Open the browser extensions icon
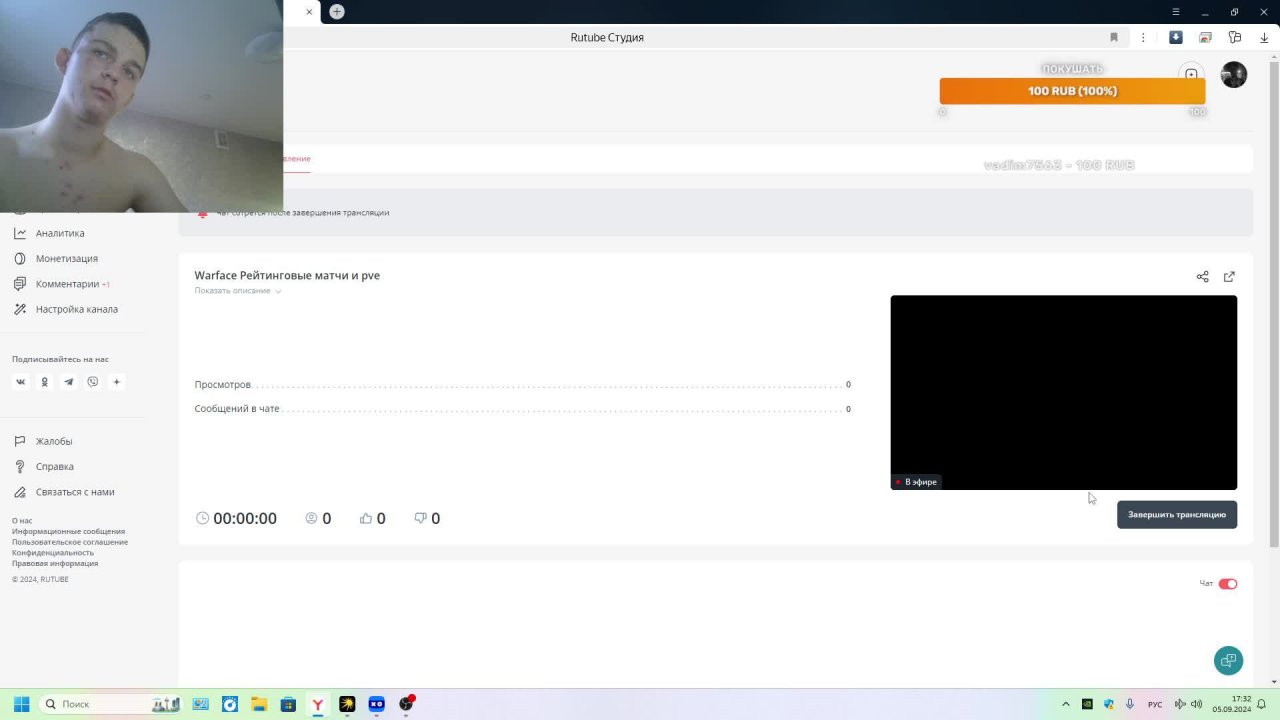The width and height of the screenshot is (1280, 720). 1235,37
